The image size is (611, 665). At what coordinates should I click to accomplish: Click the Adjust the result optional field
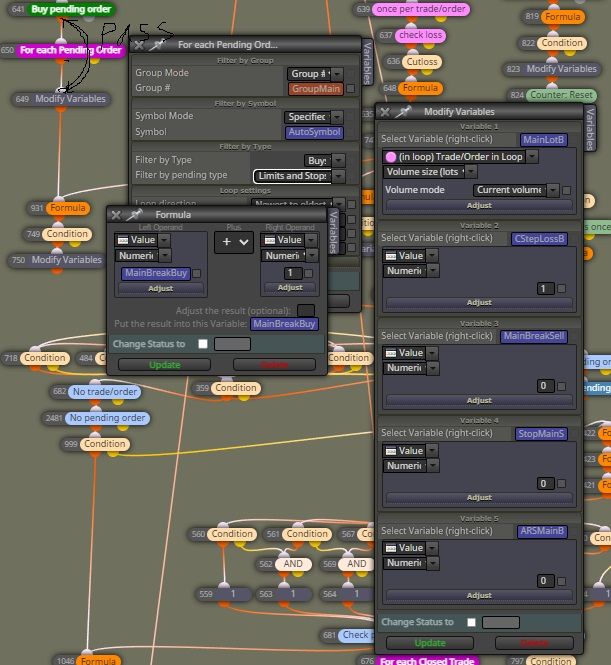(306, 310)
